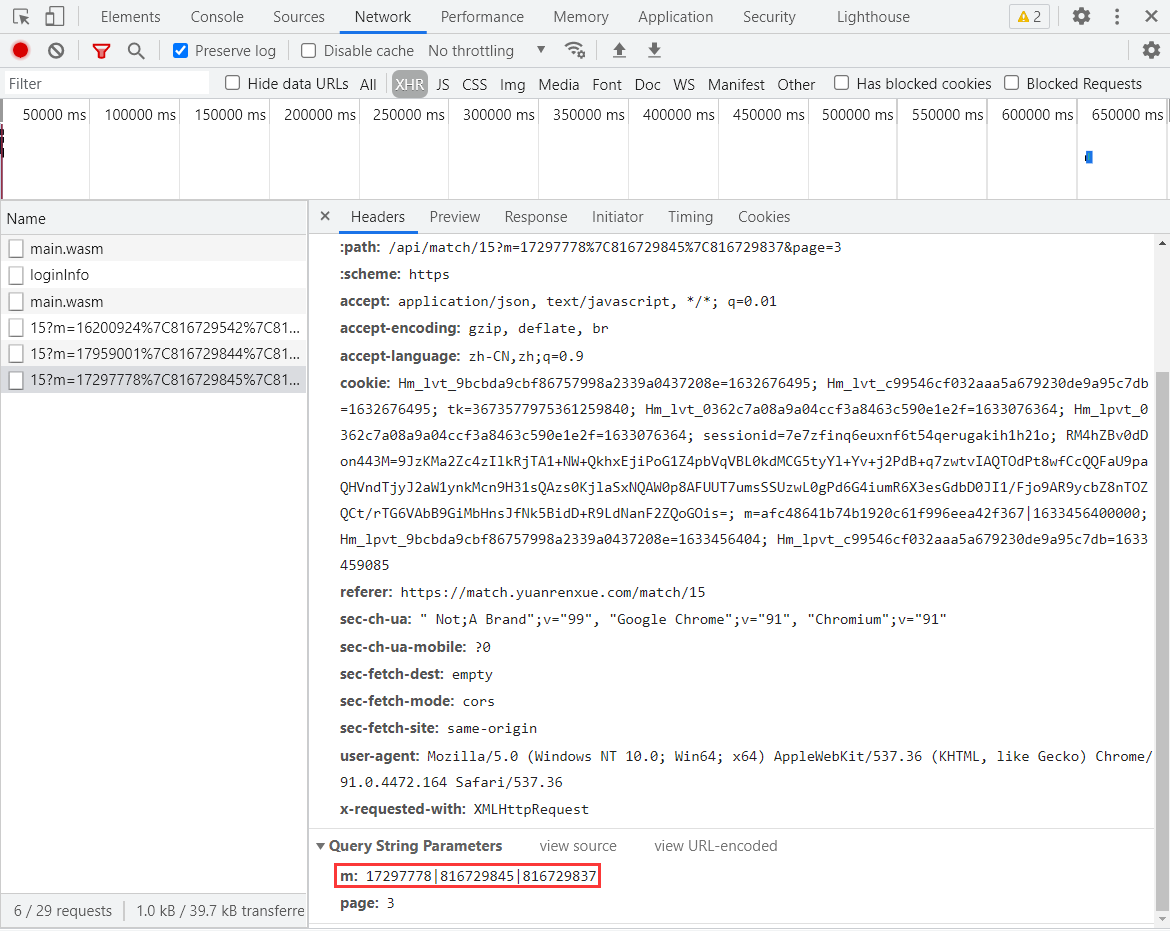Screen dimensions: 1170x931
Task: Stop recording network log
Action: (20, 50)
